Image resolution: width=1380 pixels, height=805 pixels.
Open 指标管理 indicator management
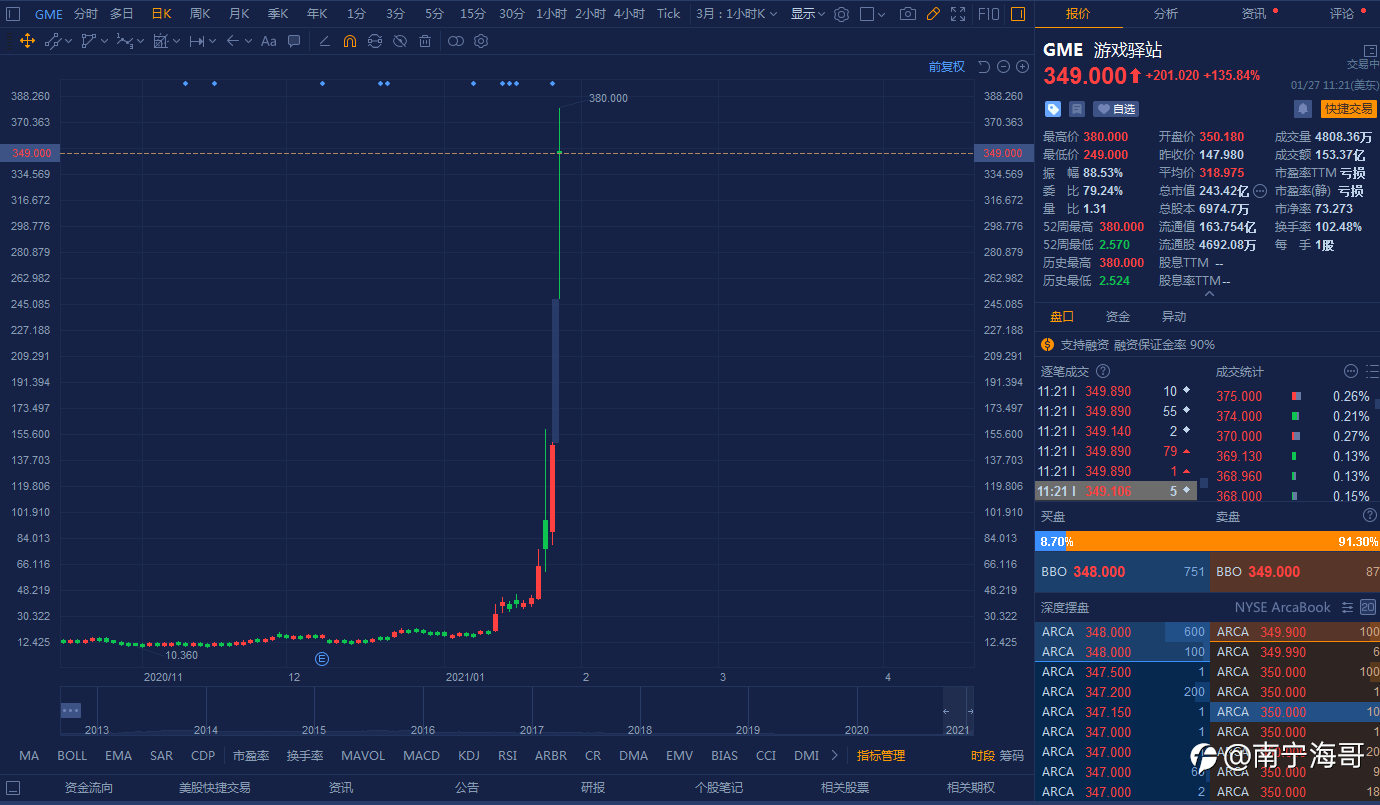[881, 756]
